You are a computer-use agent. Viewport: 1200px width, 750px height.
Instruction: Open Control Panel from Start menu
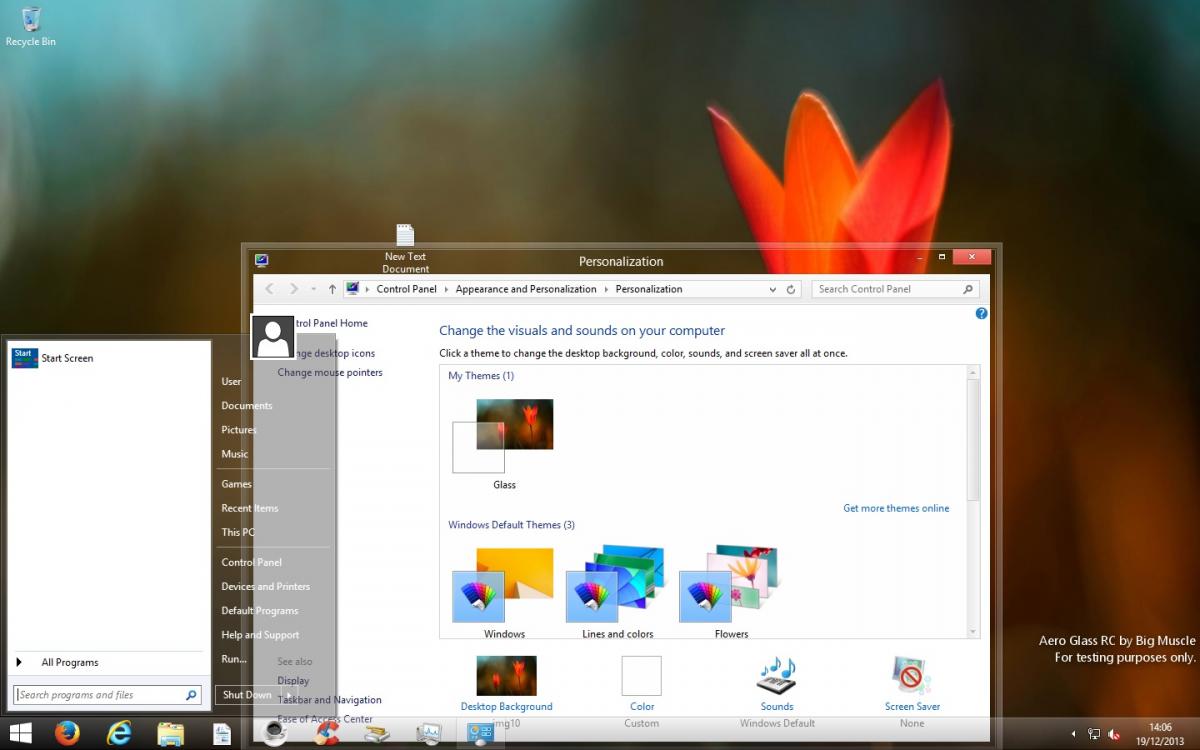point(252,562)
